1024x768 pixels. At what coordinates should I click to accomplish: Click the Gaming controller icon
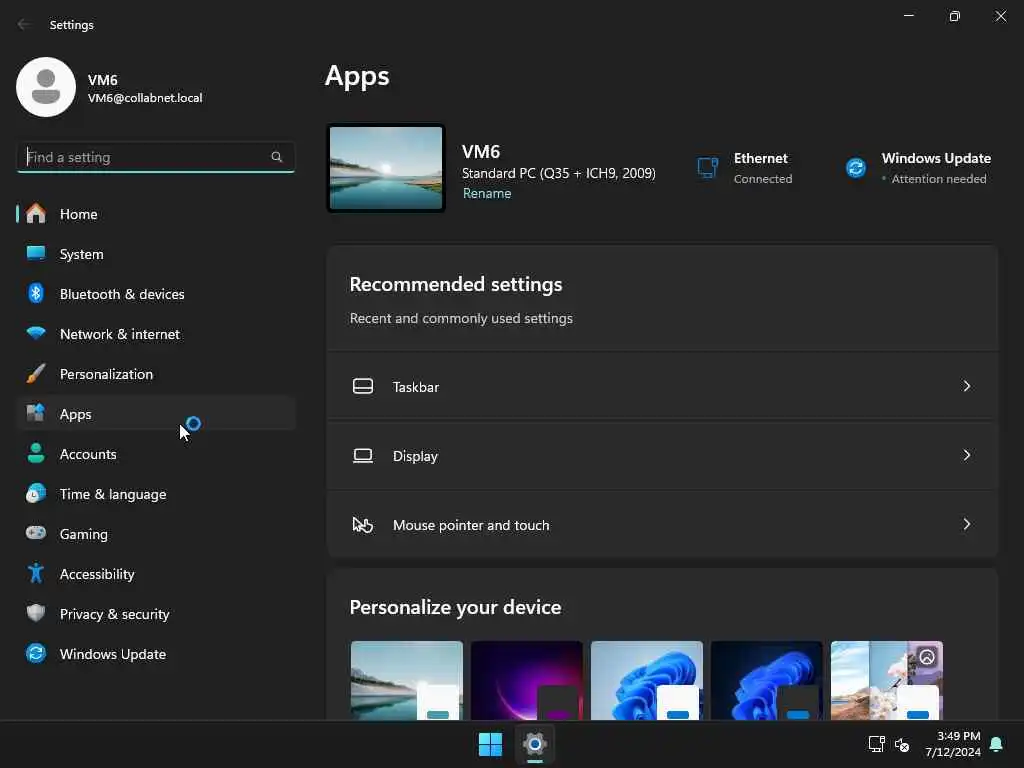[36, 533]
